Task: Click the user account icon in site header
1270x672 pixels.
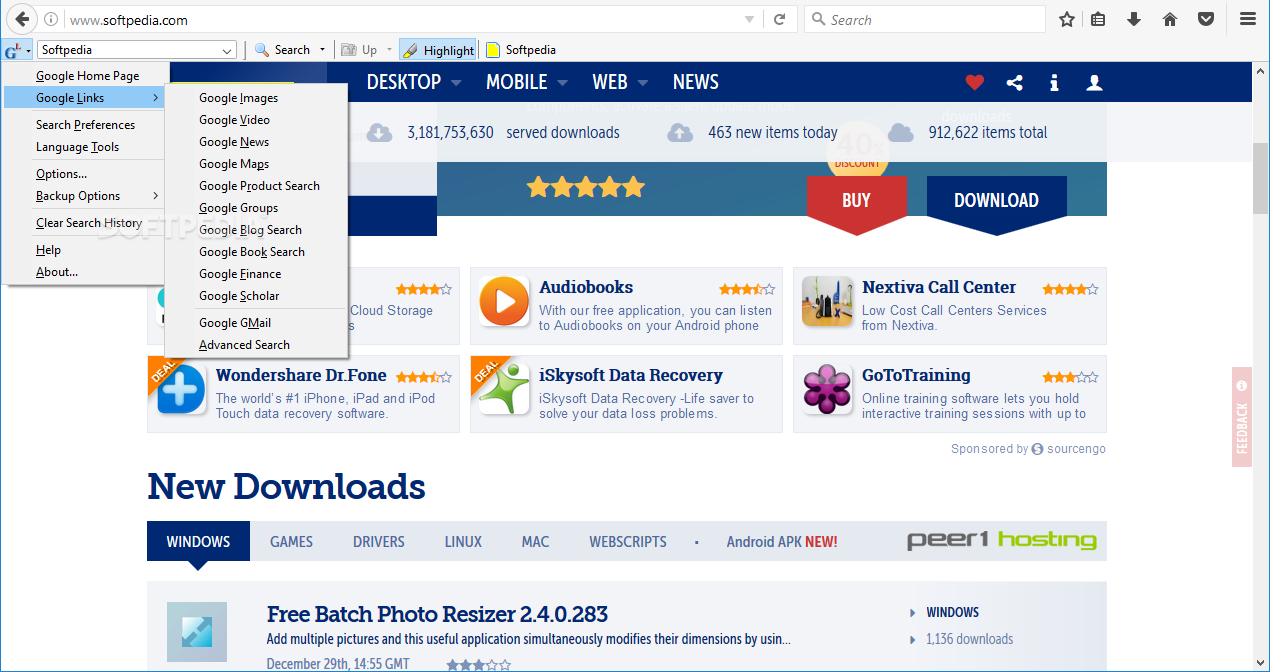Action: click(1094, 83)
